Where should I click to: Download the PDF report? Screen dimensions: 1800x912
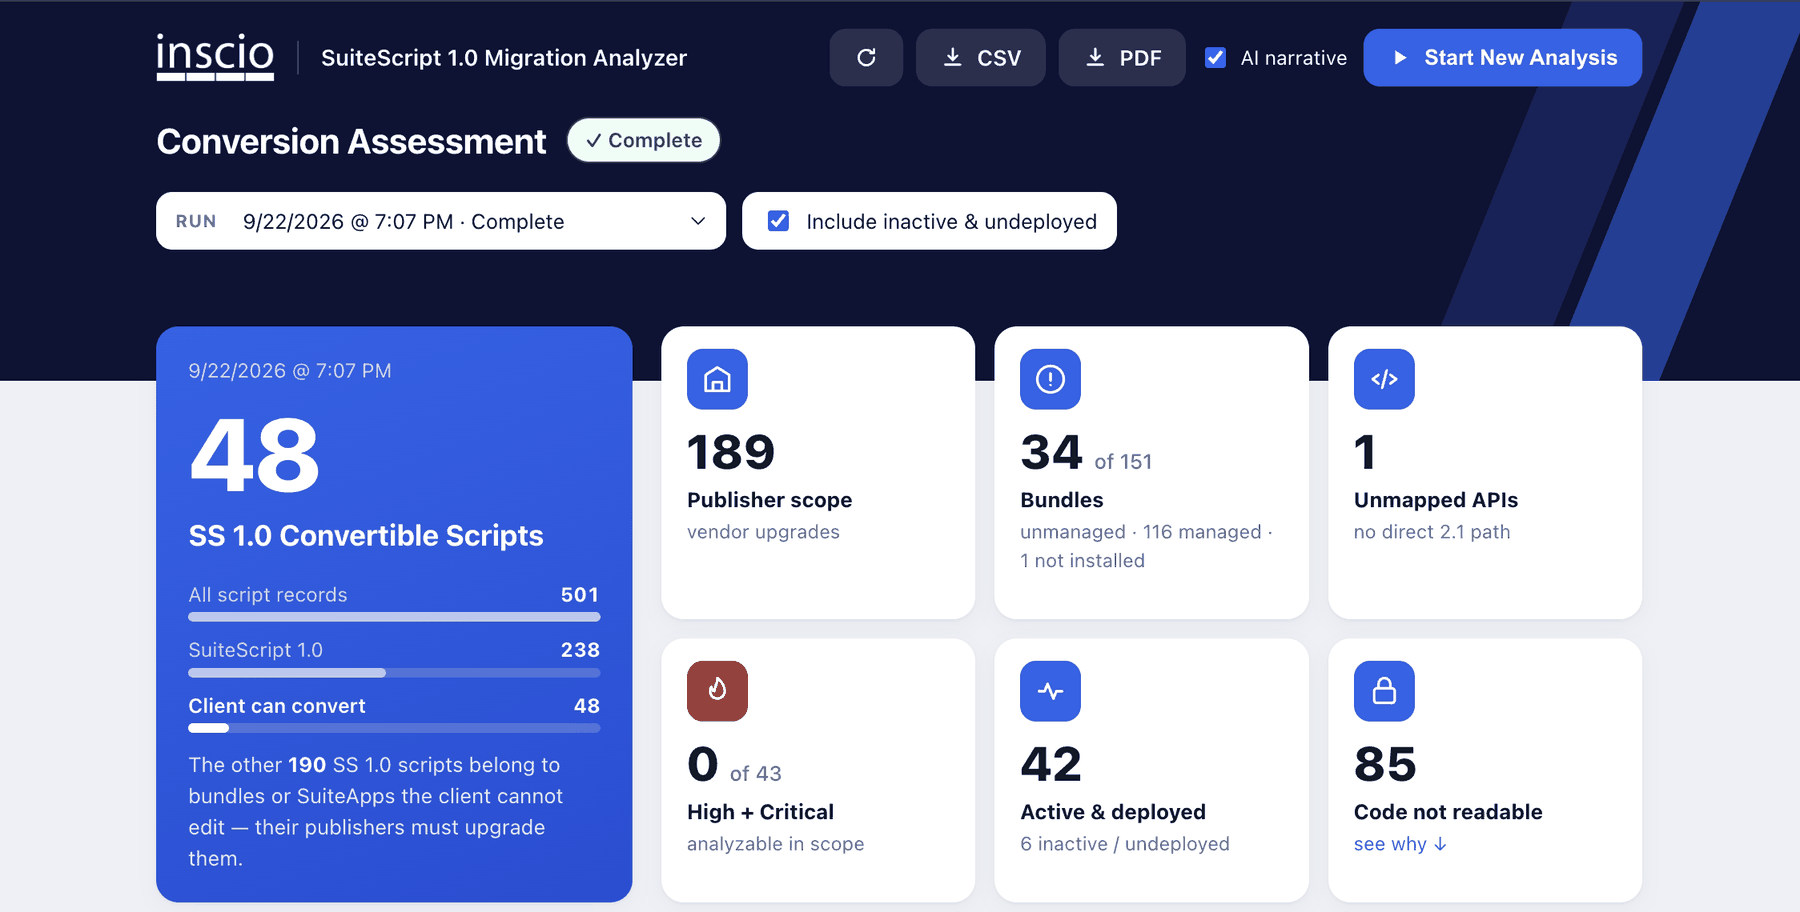[x=1122, y=58]
